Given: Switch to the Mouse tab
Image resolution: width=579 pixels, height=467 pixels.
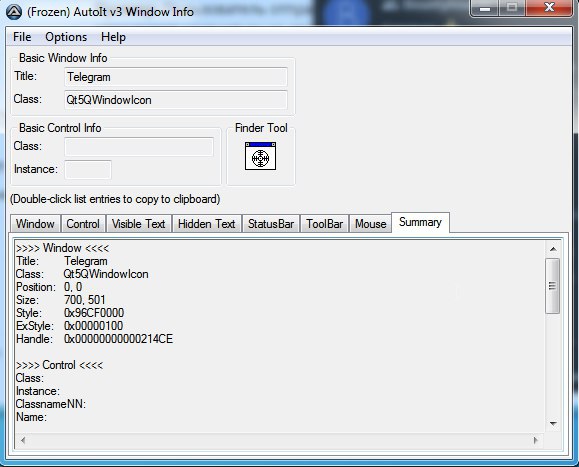Looking at the screenshot, I should pos(370,224).
